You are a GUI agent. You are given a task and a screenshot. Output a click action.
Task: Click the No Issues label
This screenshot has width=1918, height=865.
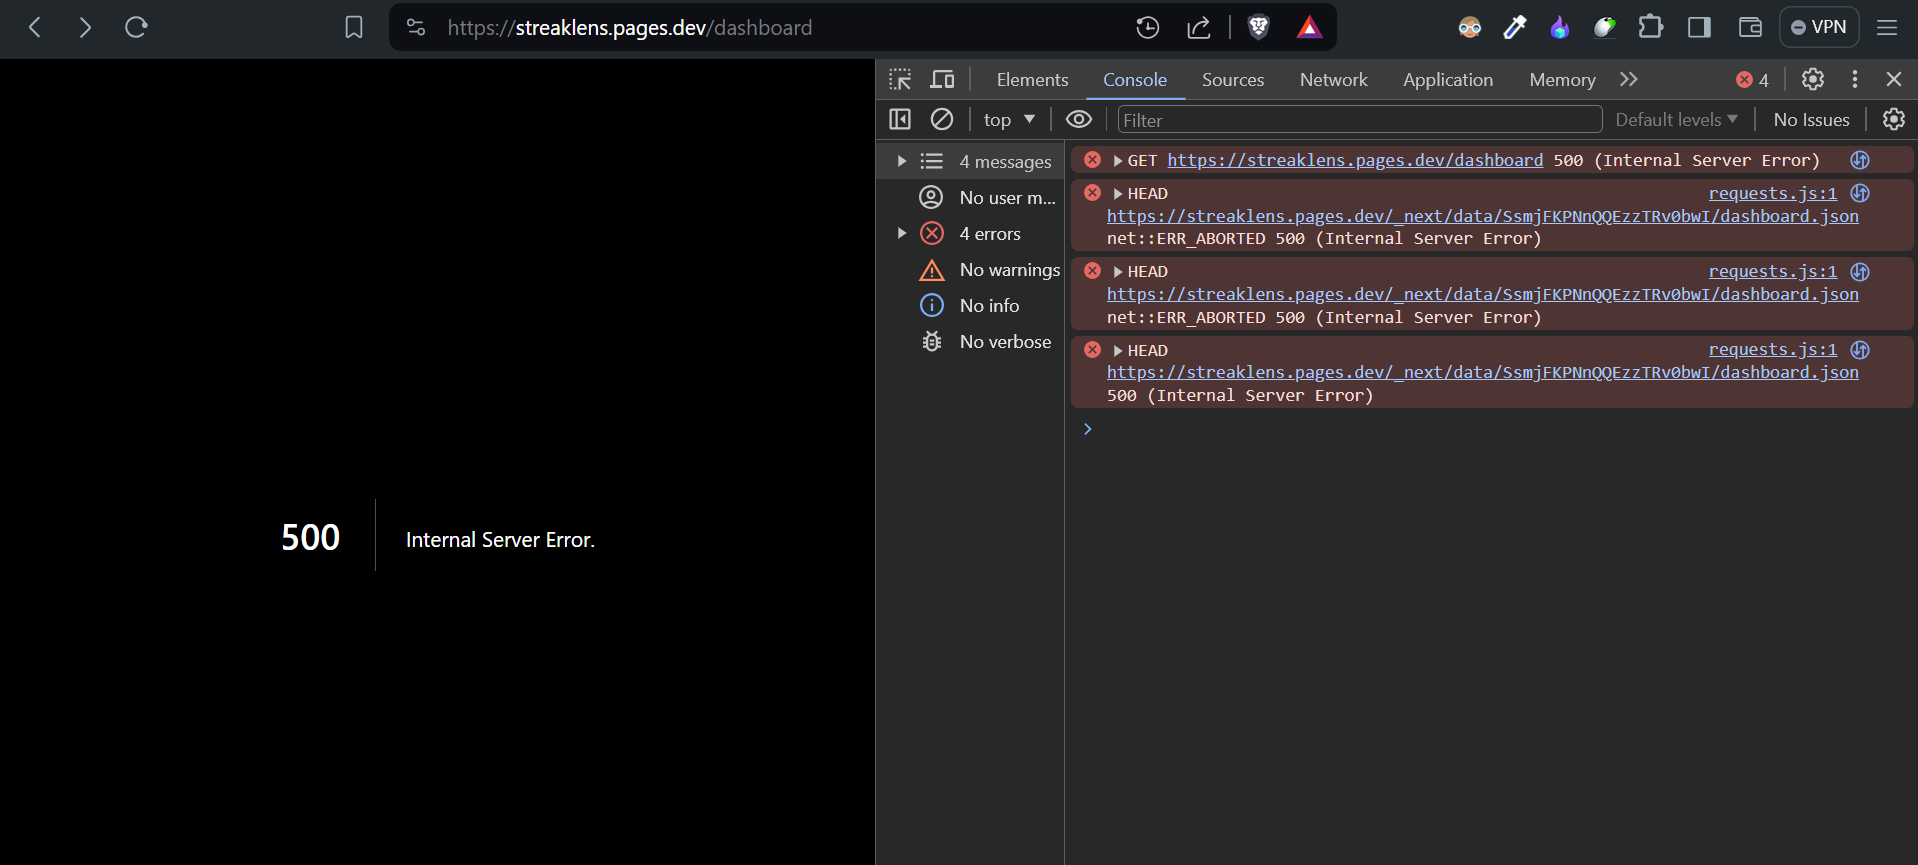coord(1812,120)
